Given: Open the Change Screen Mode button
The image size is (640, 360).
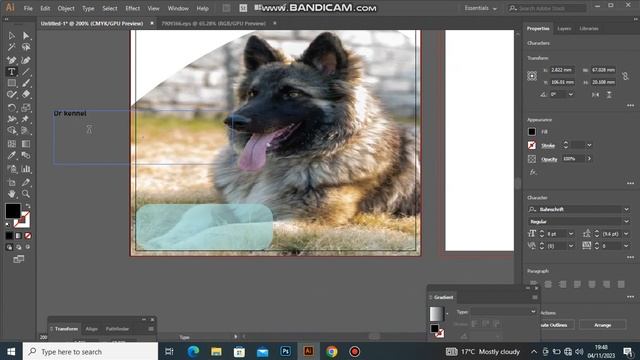Looking at the screenshot, I should click(18, 259).
